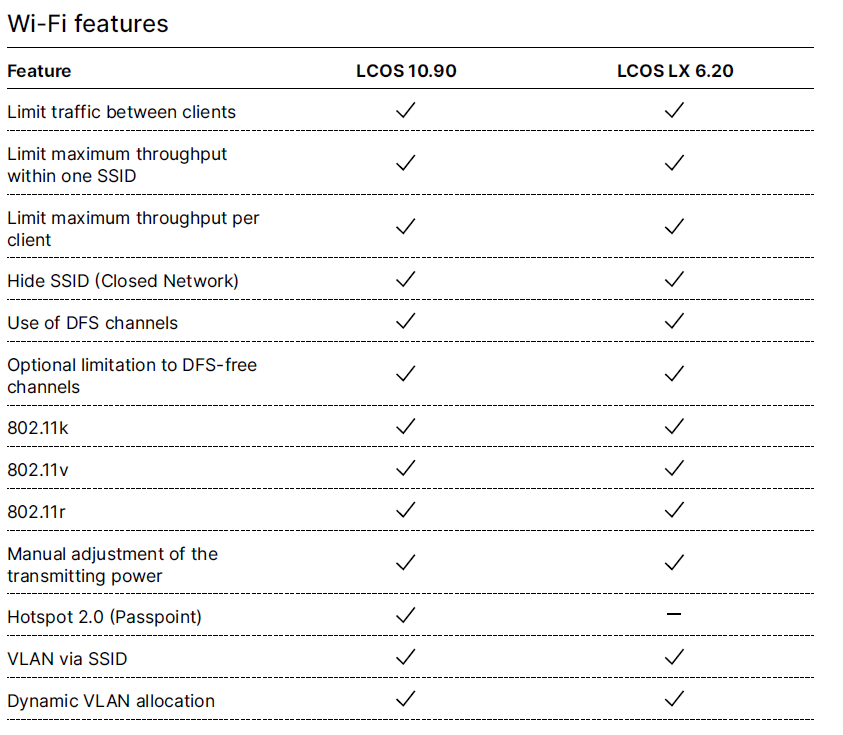Click LCOS 10.90 checkmark for VLAN via SSID

tap(405, 657)
